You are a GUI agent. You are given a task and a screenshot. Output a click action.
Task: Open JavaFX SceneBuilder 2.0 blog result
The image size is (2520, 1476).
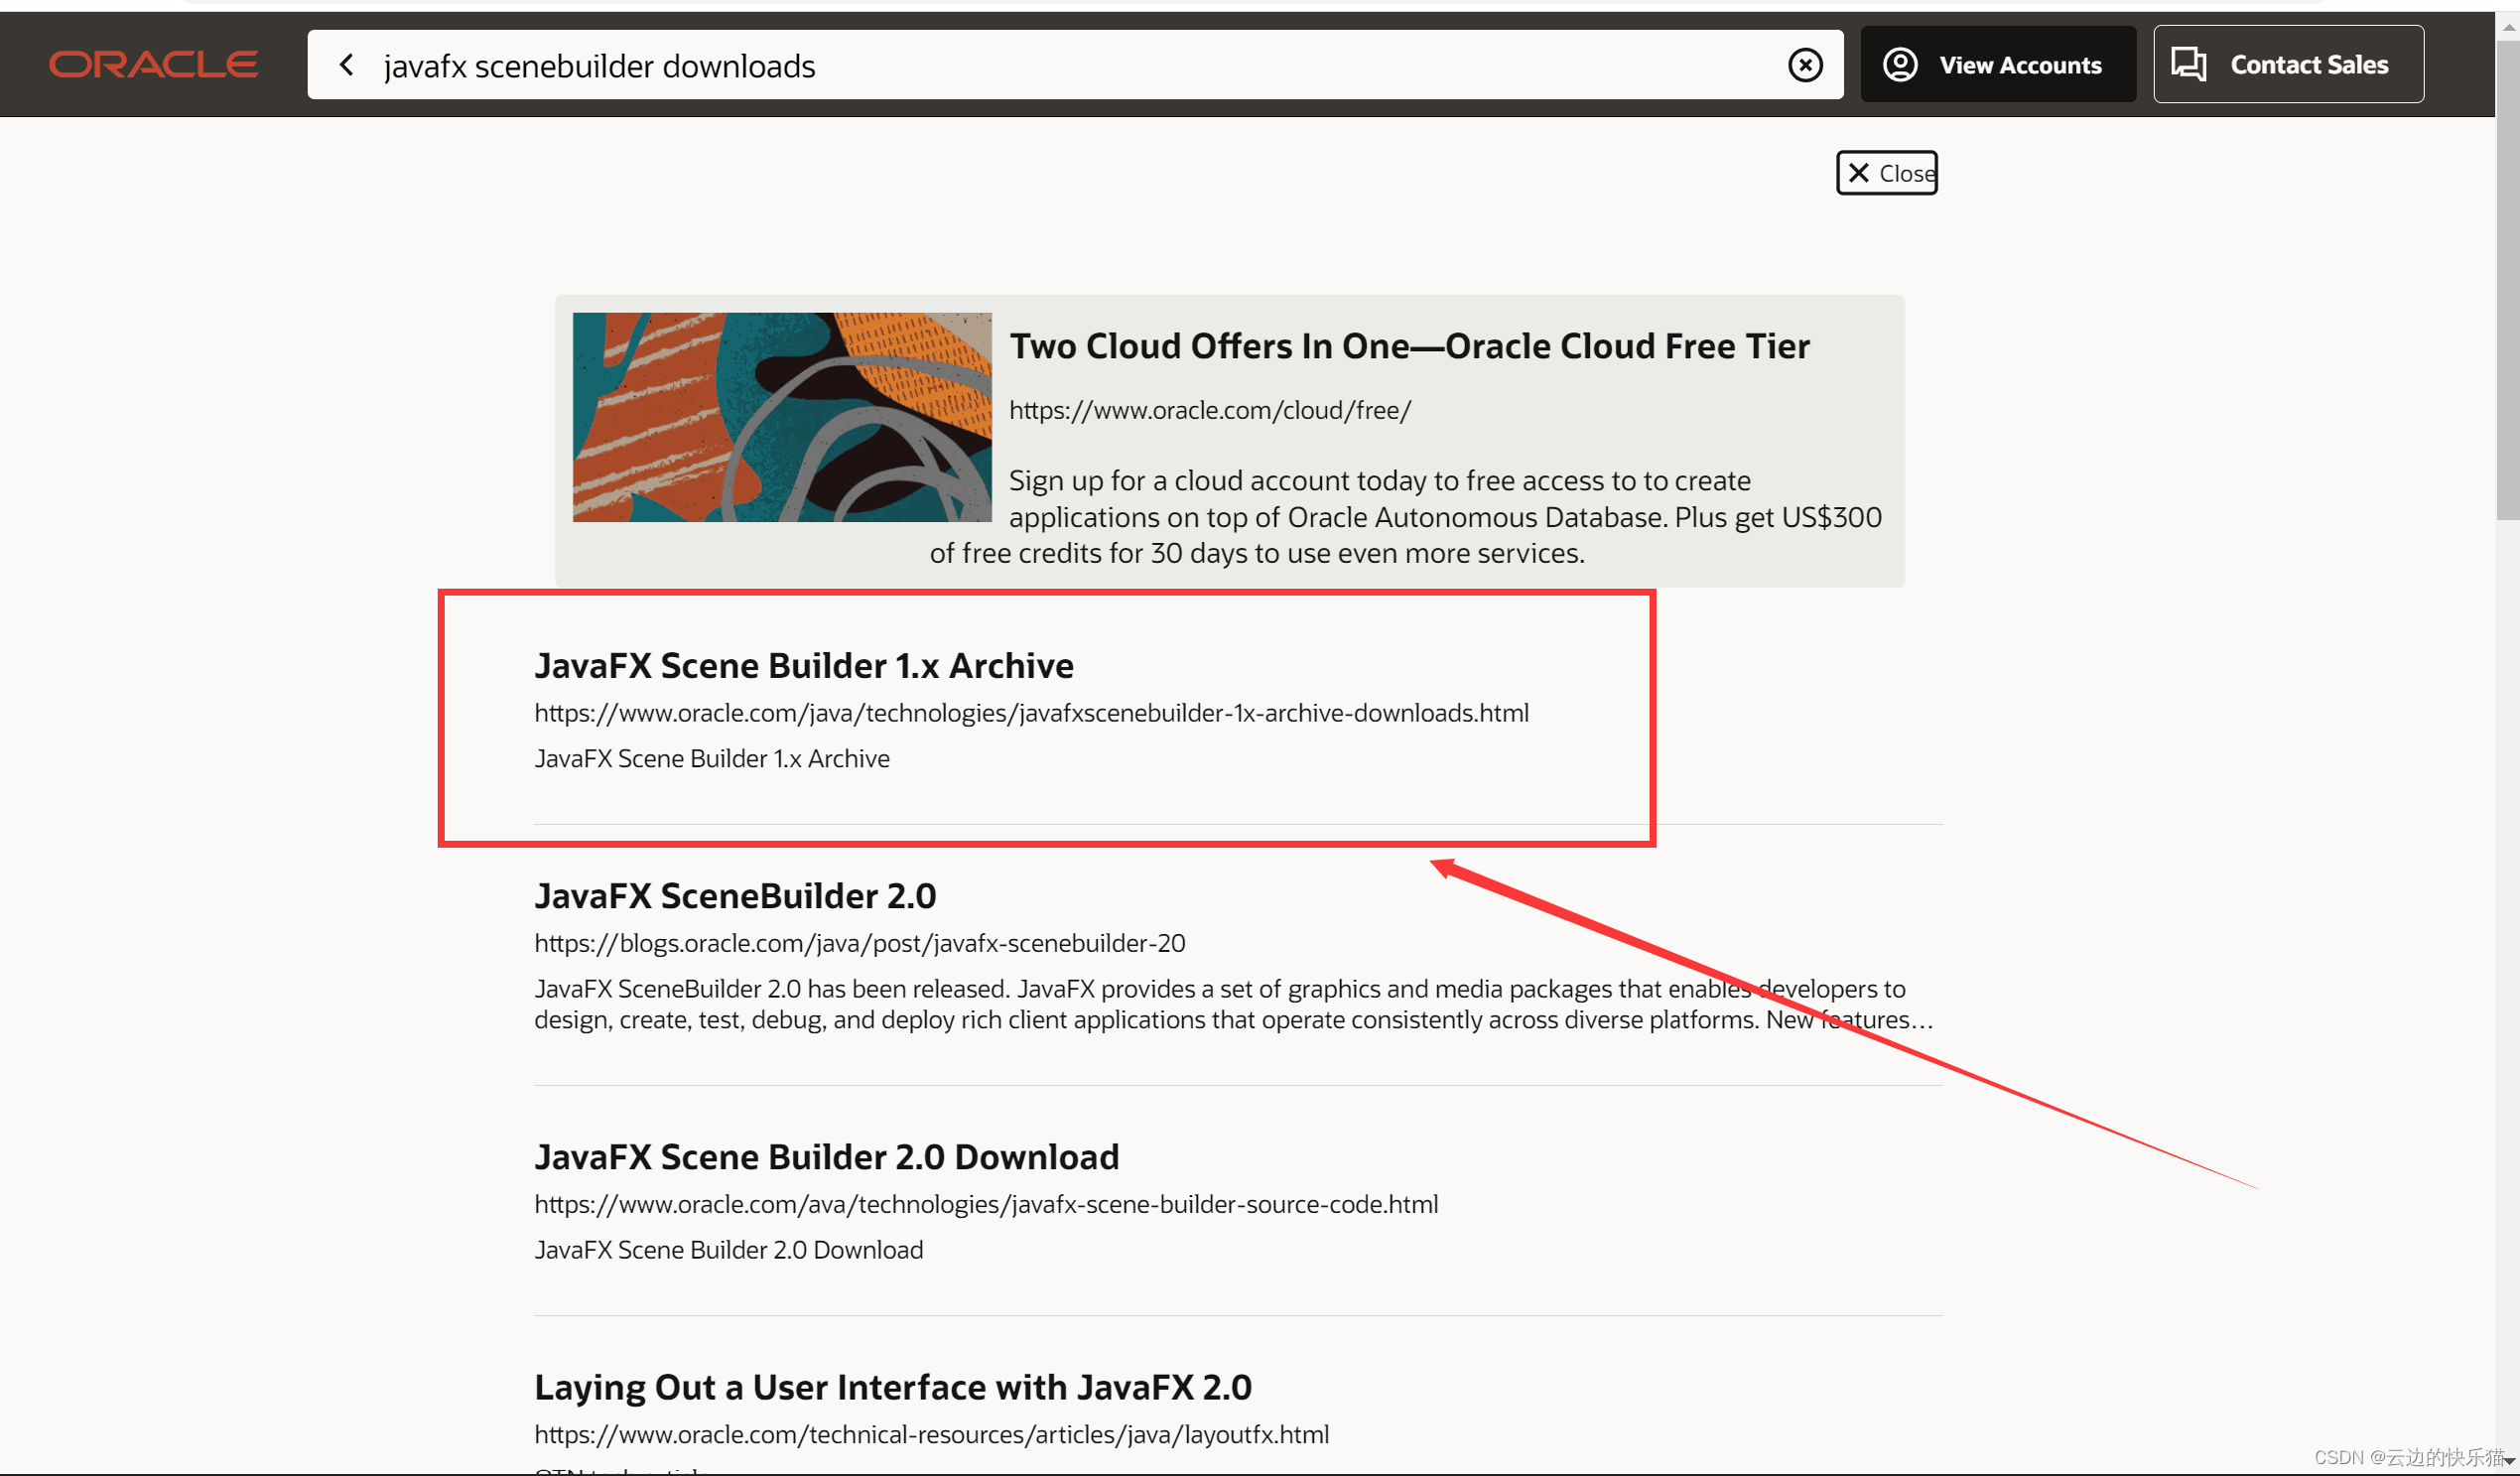tap(735, 896)
